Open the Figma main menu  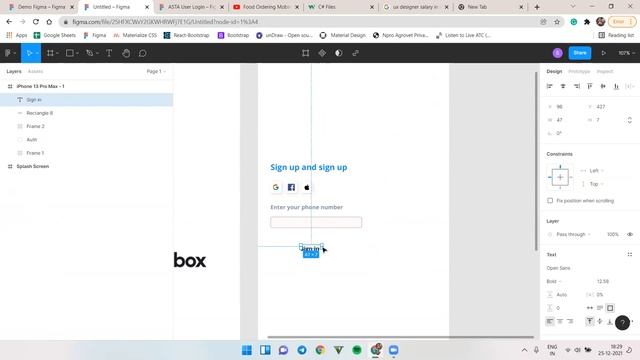point(8,53)
